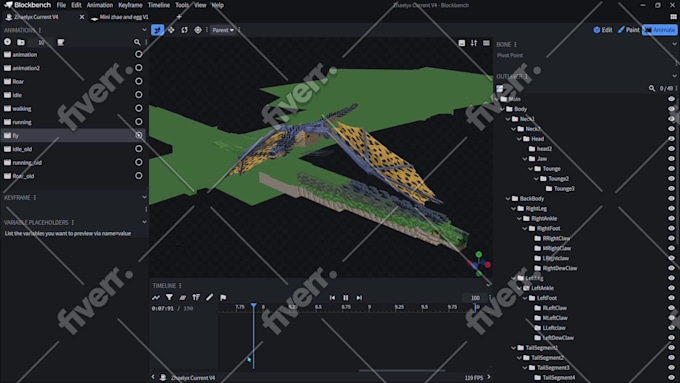Toggle play circle for walking animation
The height and width of the screenshot is (383, 680).
click(138, 108)
